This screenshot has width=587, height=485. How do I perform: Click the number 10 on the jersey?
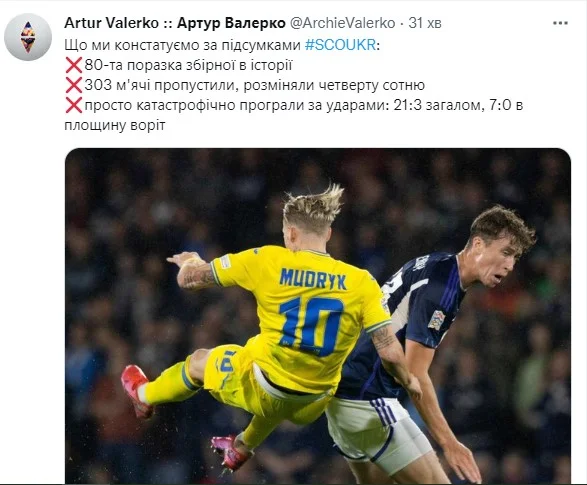pos(311,326)
